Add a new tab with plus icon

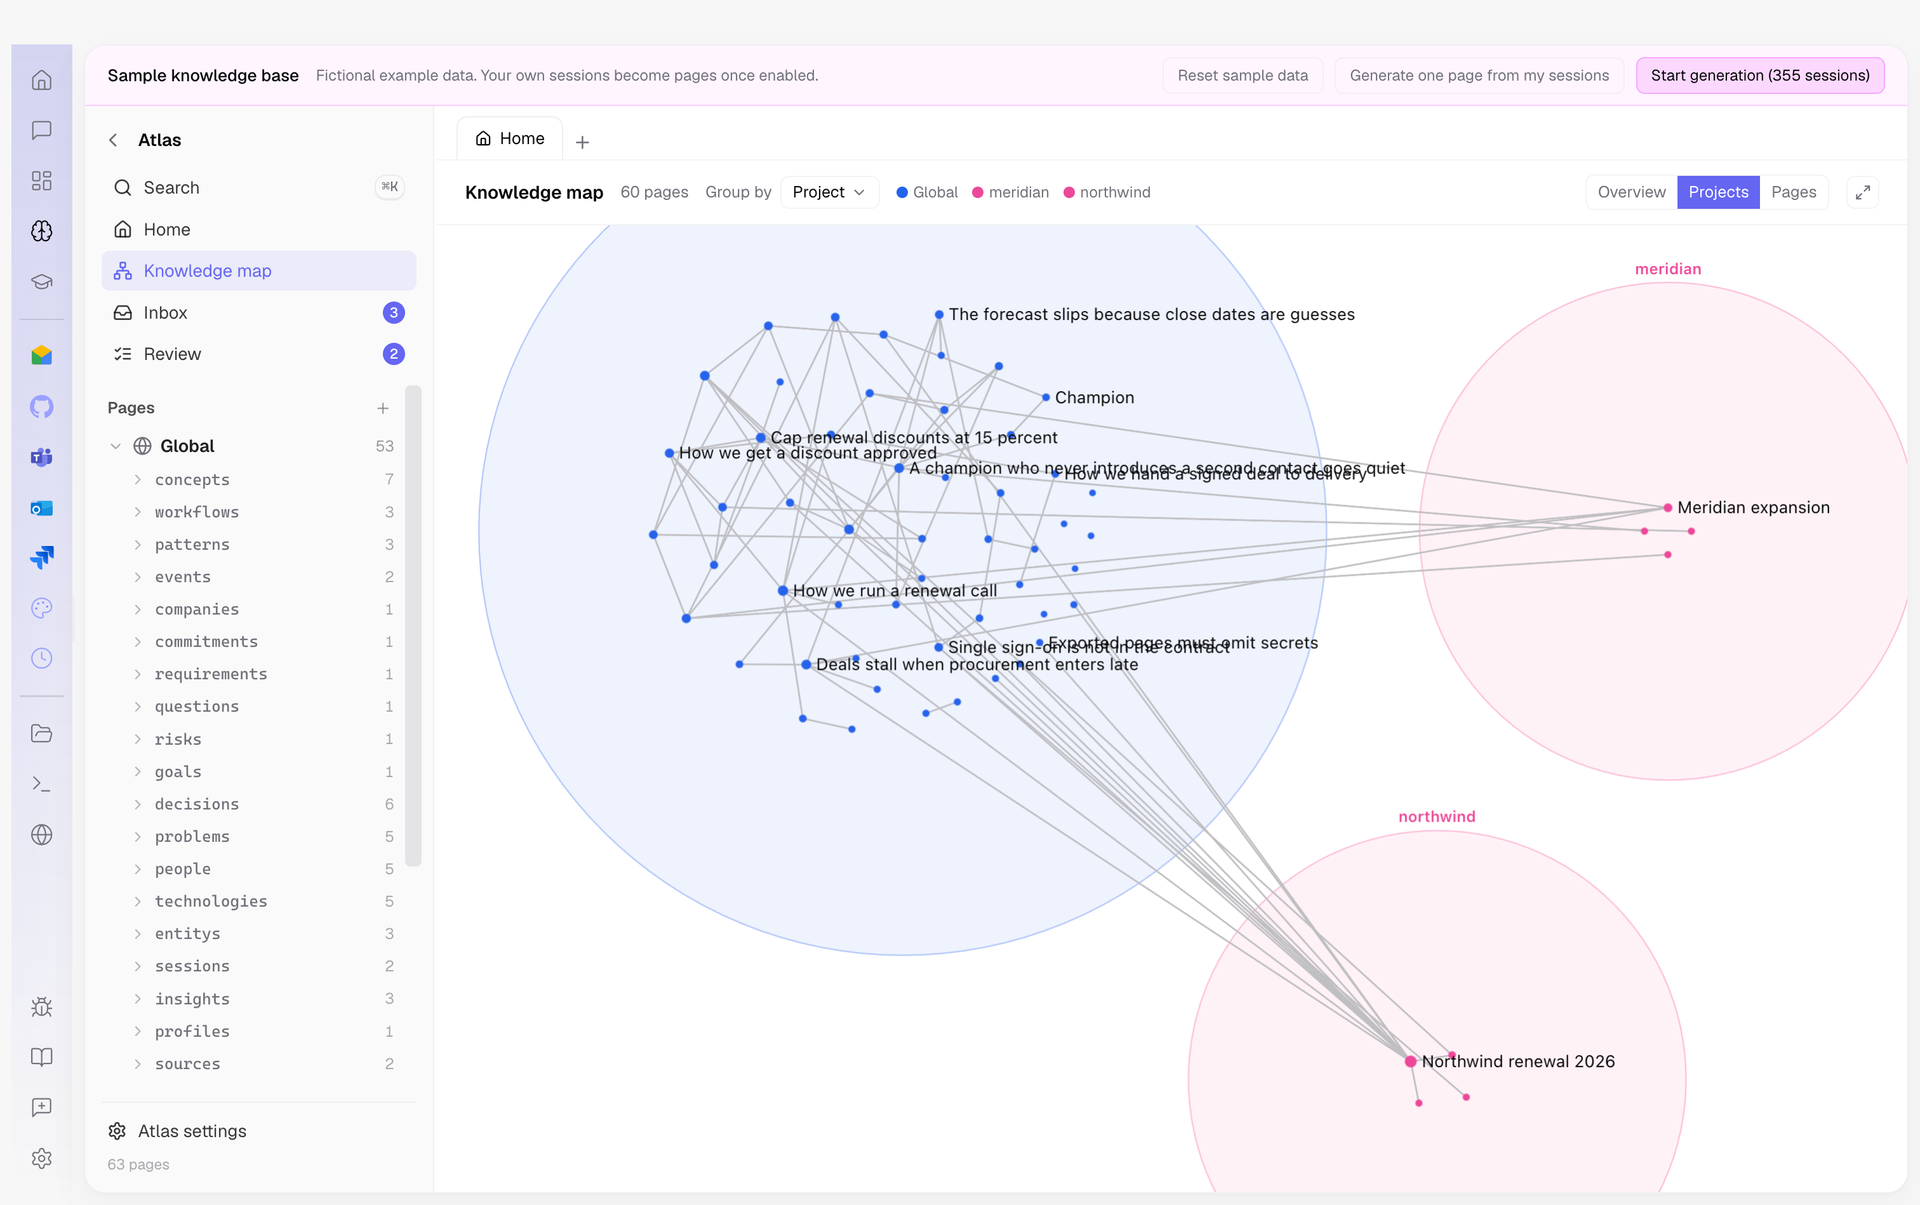582,142
